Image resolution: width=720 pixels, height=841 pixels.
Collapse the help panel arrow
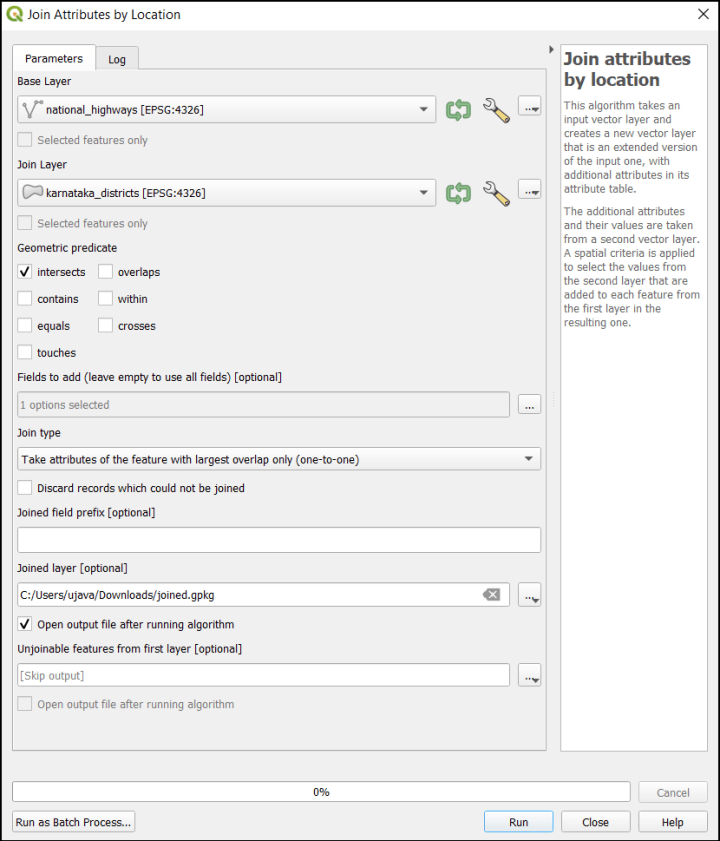pyautogui.click(x=551, y=49)
